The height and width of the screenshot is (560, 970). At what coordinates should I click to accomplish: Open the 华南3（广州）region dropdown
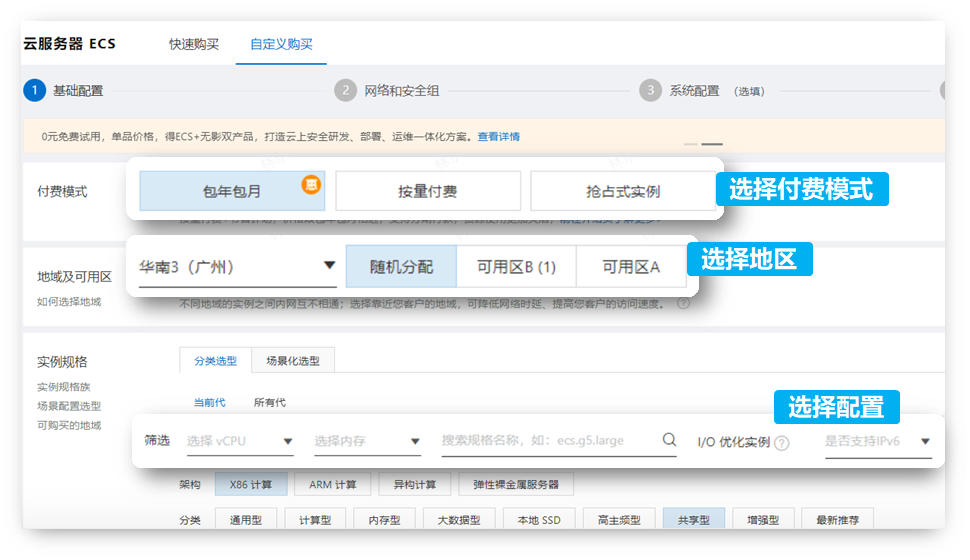(238, 267)
